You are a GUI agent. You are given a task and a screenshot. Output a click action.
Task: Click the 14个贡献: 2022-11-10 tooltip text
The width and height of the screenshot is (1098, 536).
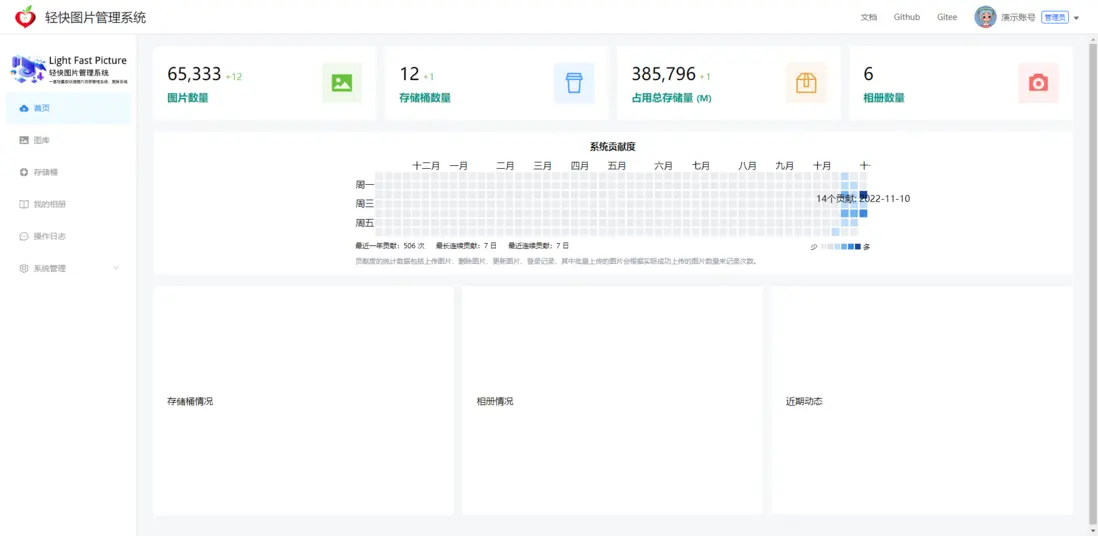tap(863, 199)
